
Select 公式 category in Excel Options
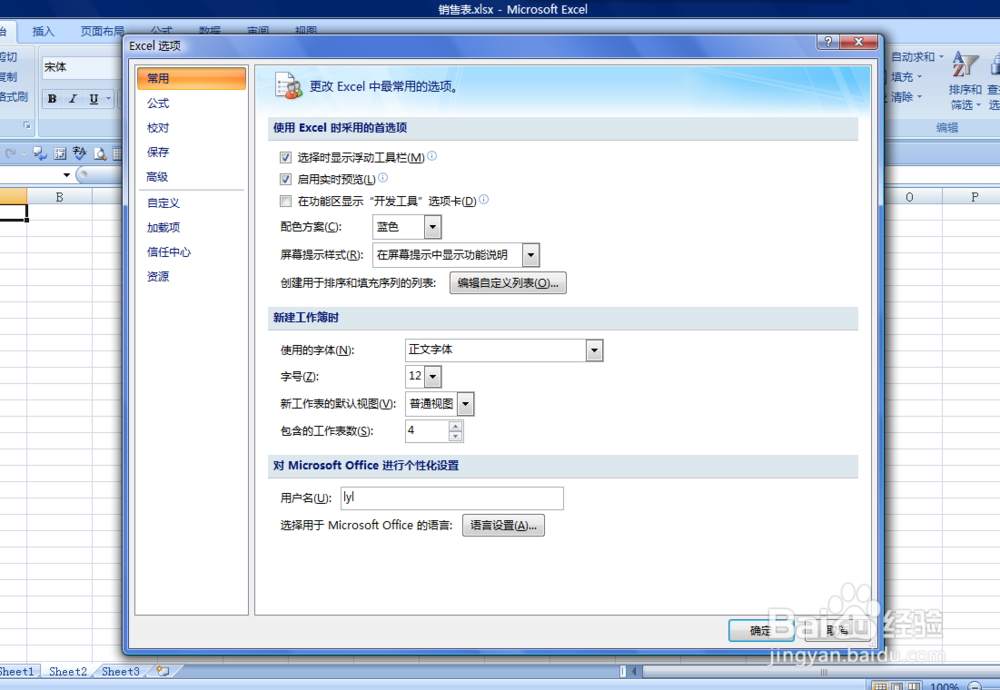pos(191,103)
